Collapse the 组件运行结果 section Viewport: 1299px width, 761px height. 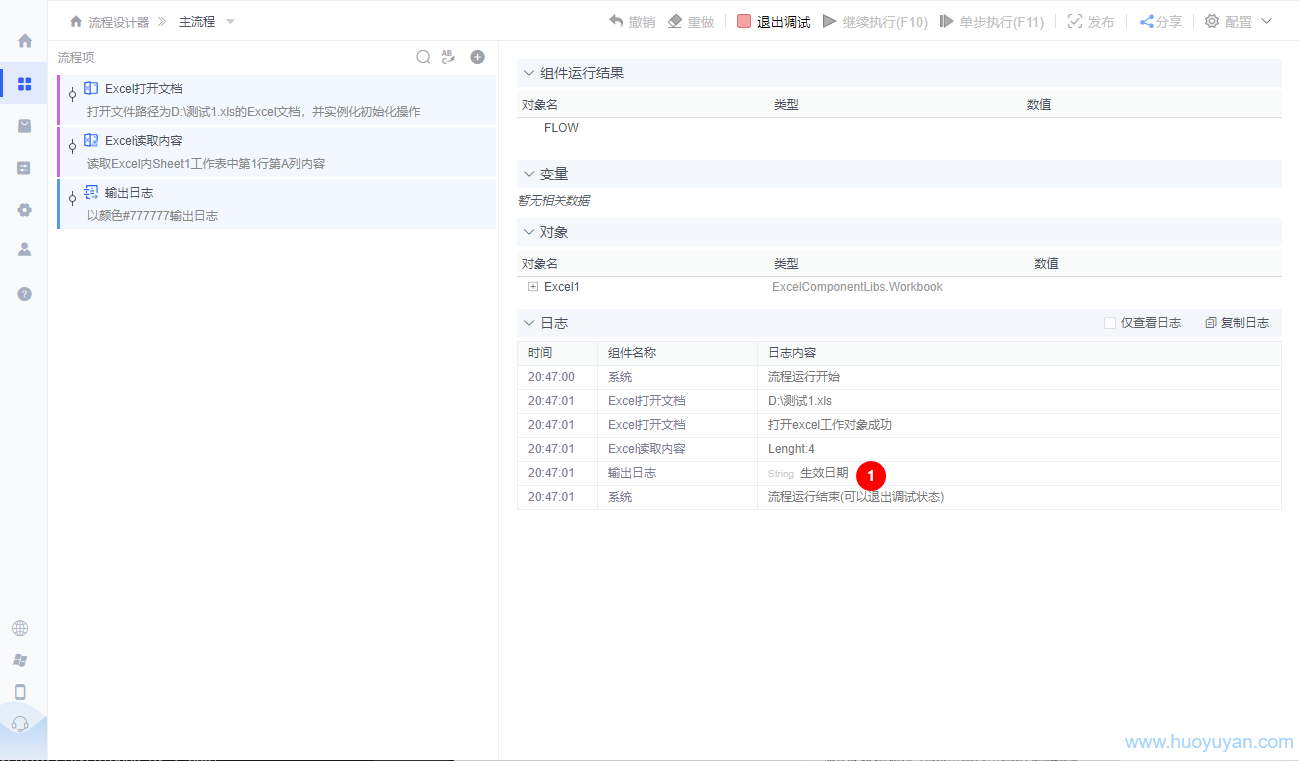pos(528,72)
